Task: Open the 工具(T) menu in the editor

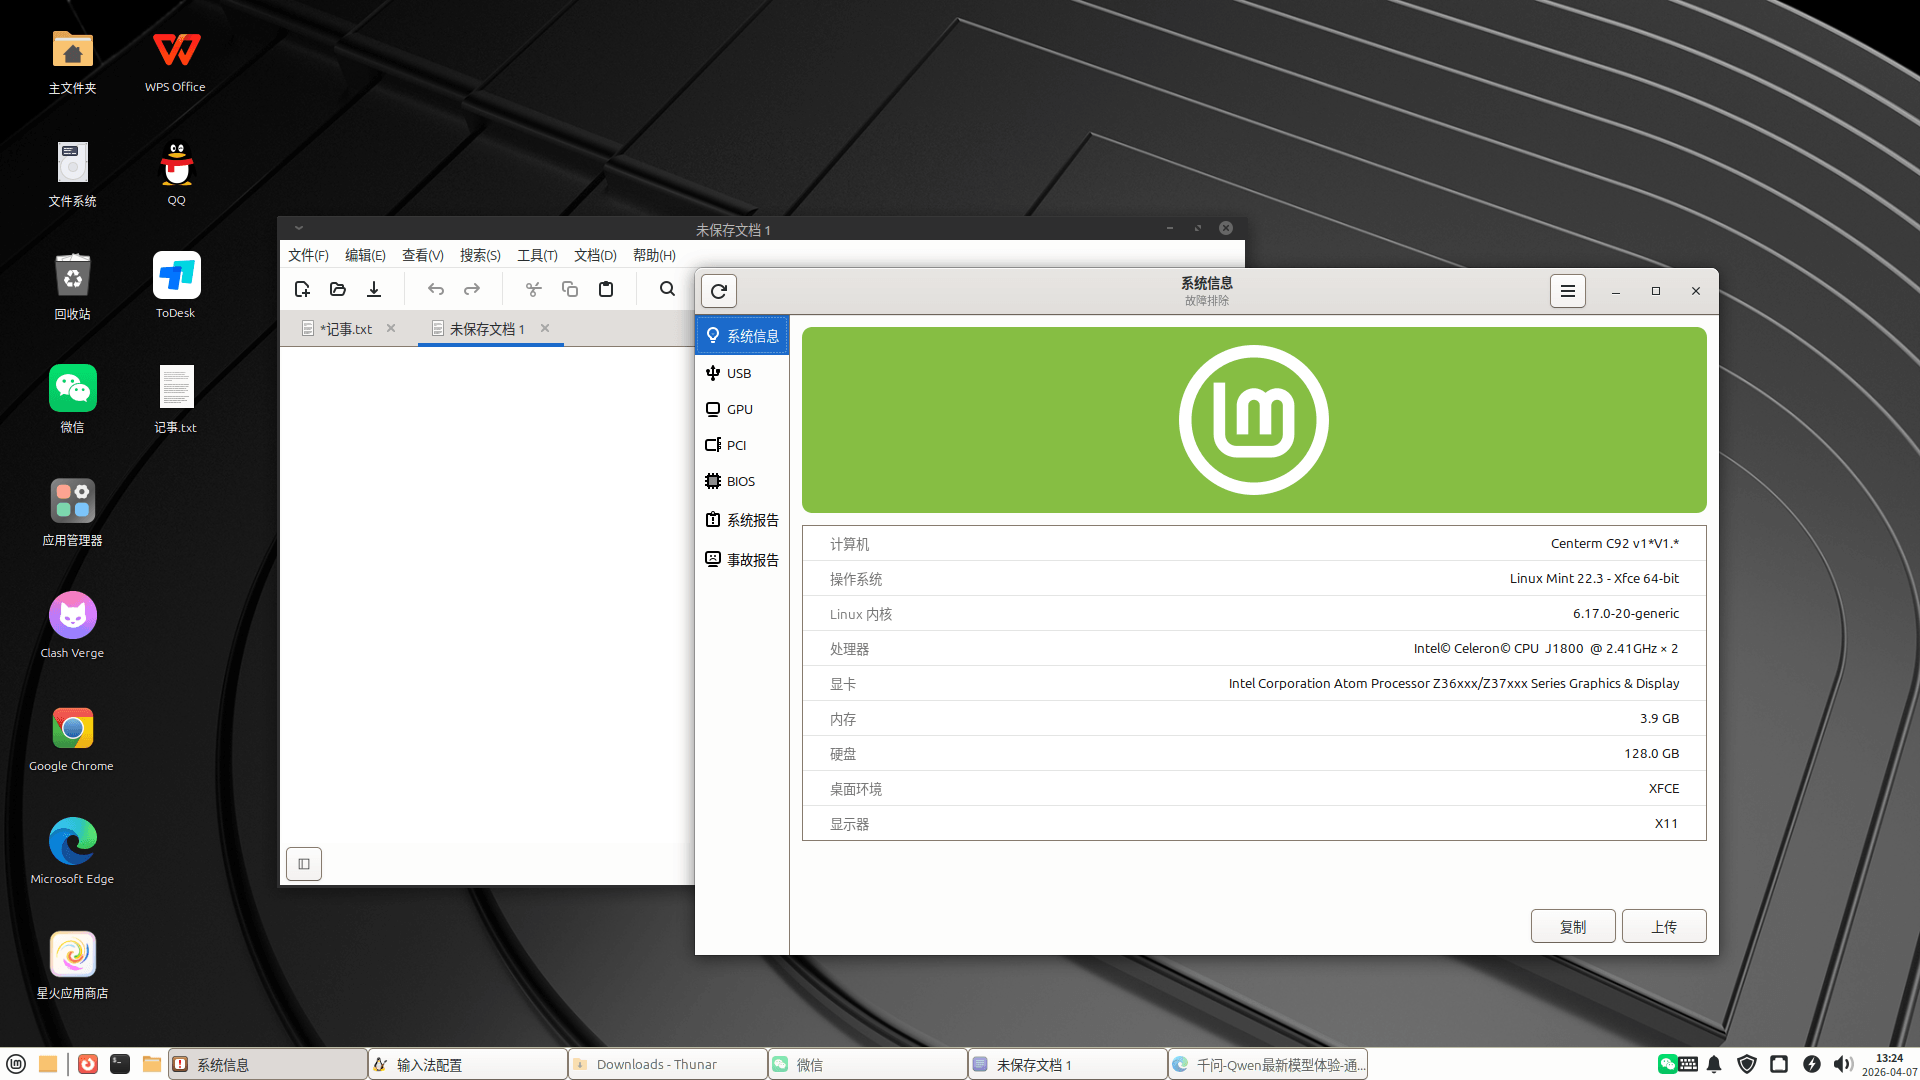Action: (536, 255)
